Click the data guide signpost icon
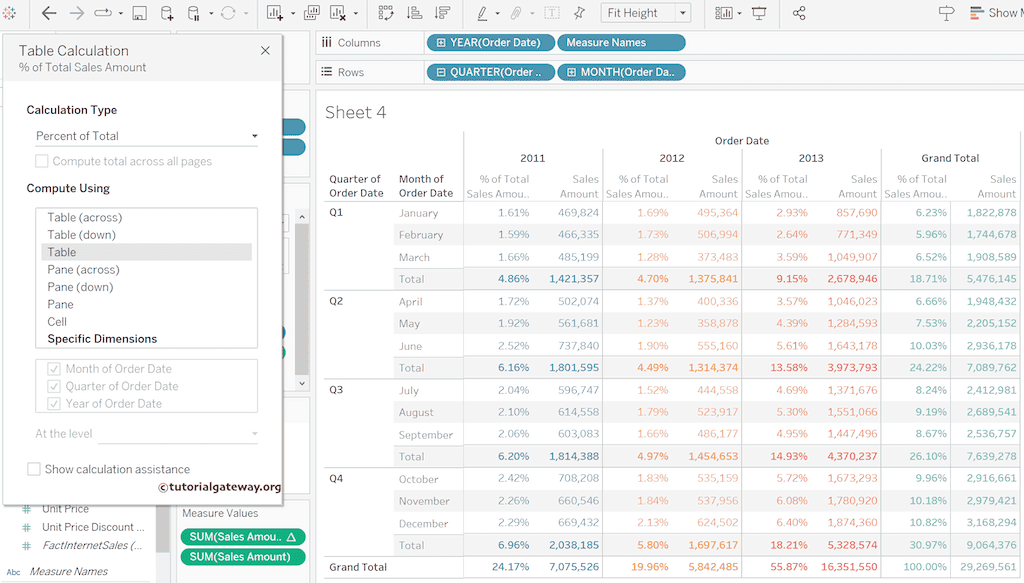The width and height of the screenshot is (1024, 583). pos(946,13)
